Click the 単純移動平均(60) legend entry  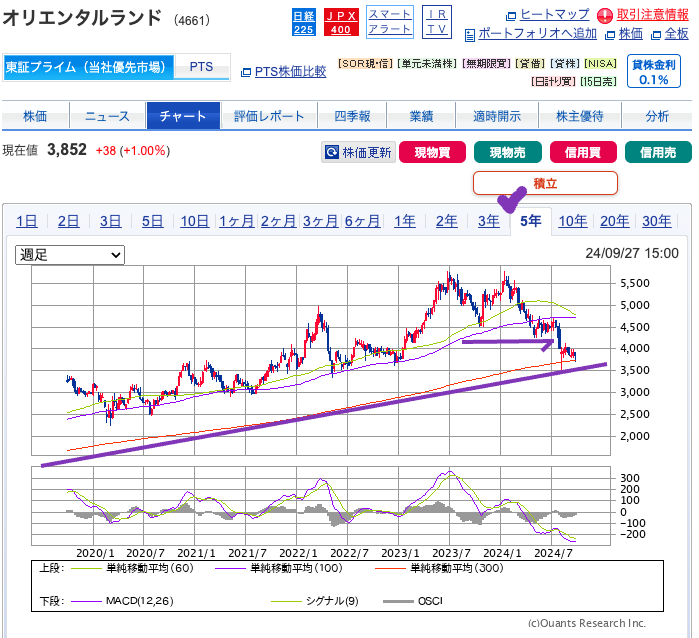pyautogui.click(x=132, y=568)
